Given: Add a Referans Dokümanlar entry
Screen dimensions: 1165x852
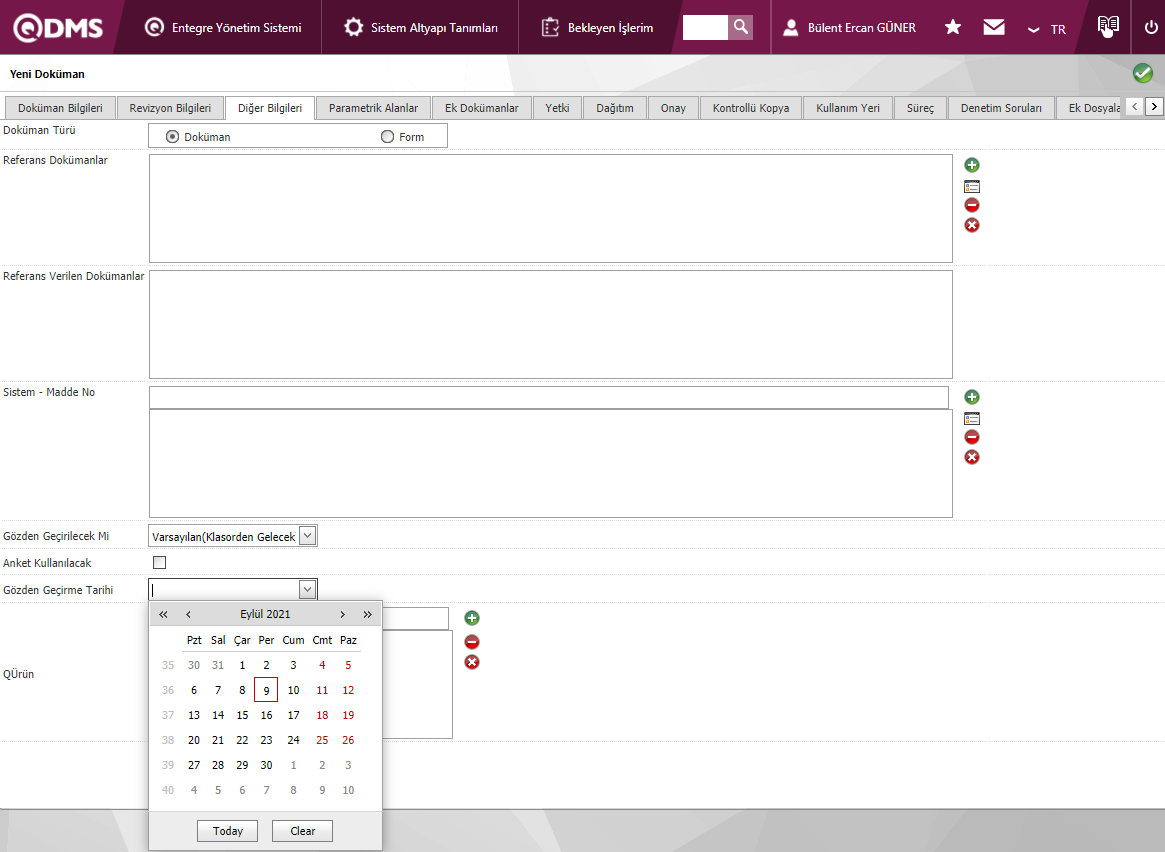Looking at the screenshot, I should [972, 165].
